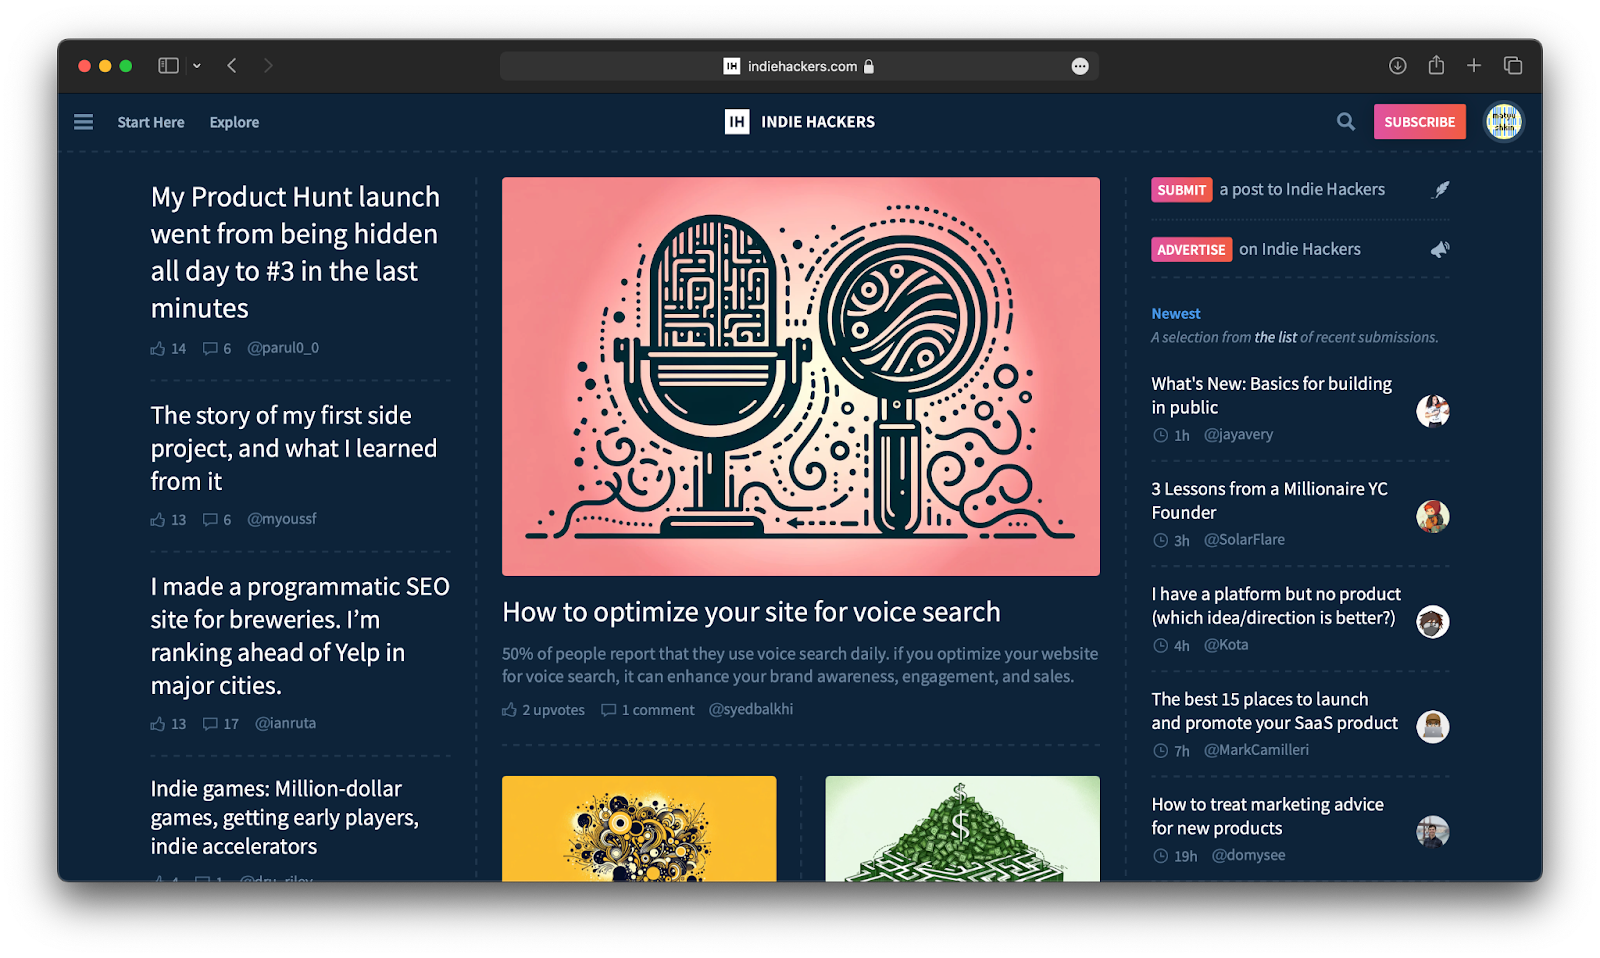Viewport: 1600px width, 958px height.
Task: Click the rocket icon beside Submit
Action: [x=1440, y=189]
